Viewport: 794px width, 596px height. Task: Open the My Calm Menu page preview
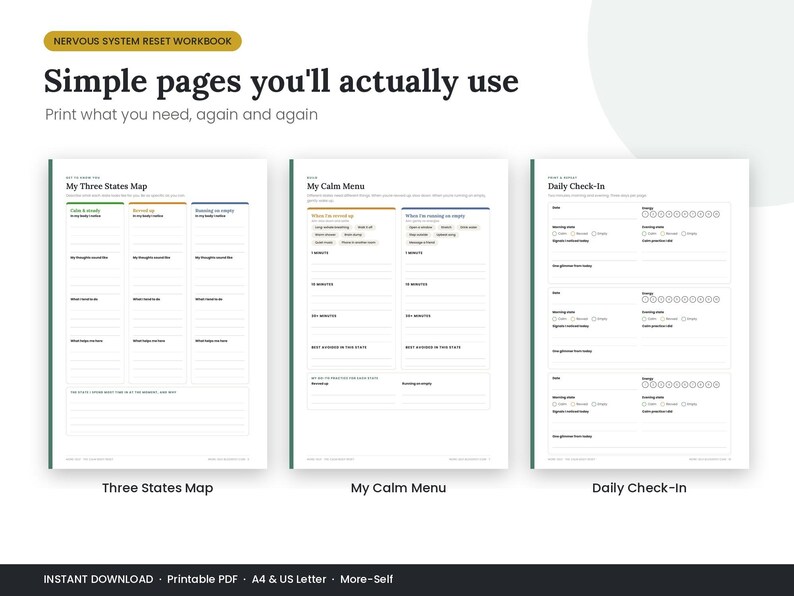pos(399,314)
